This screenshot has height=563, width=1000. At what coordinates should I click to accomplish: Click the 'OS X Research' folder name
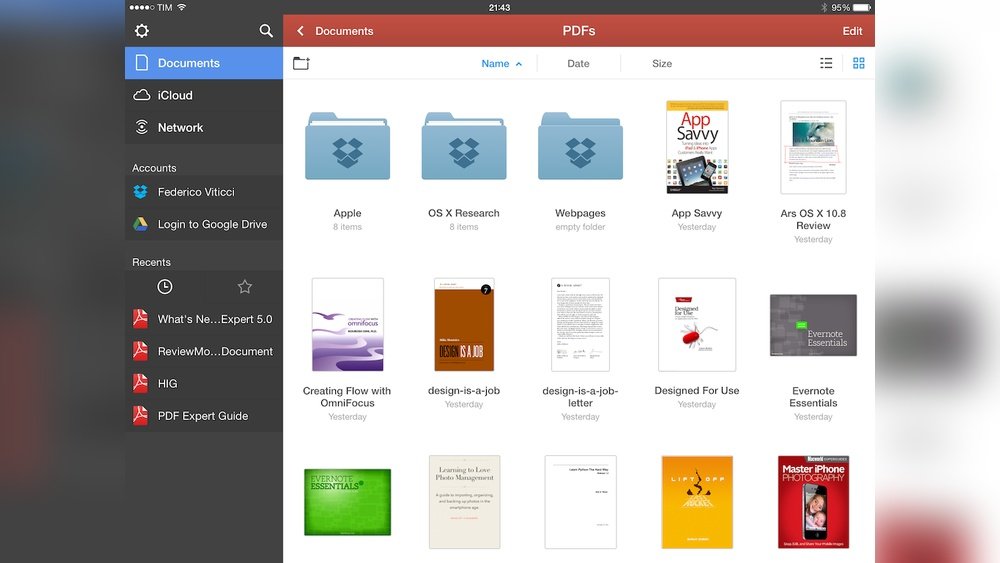pyautogui.click(x=464, y=213)
